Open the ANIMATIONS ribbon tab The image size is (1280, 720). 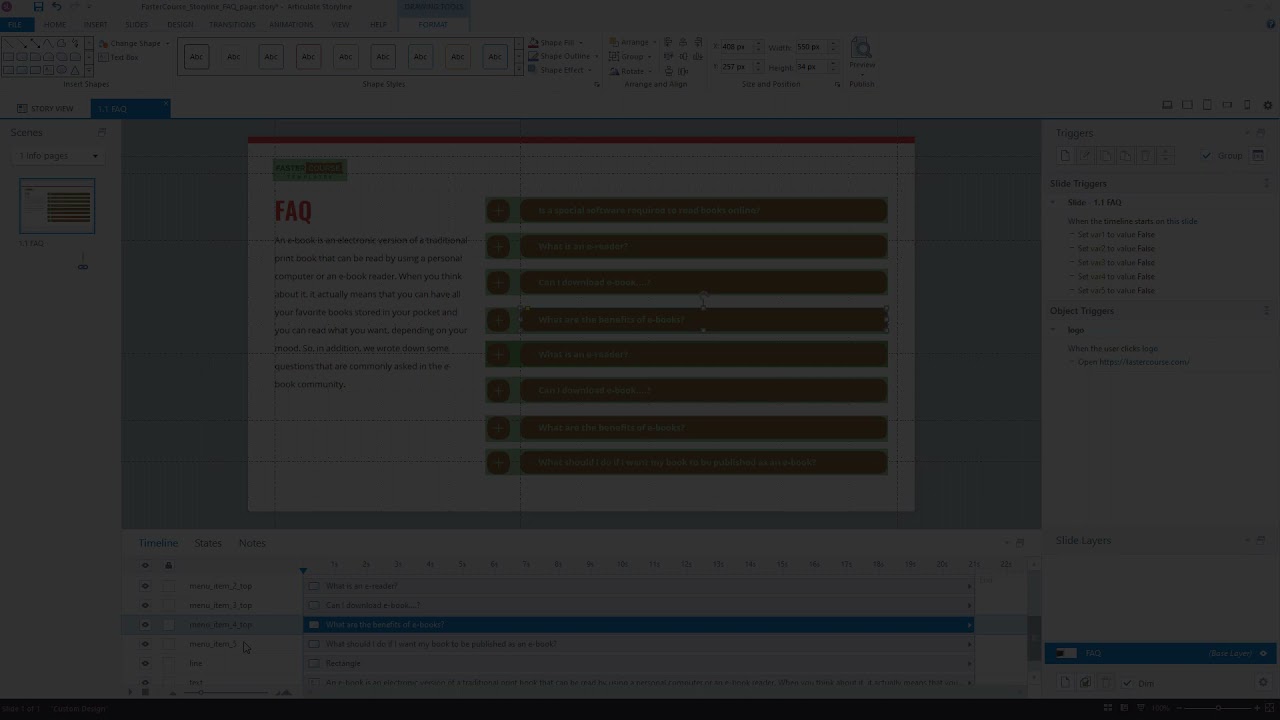coord(291,24)
